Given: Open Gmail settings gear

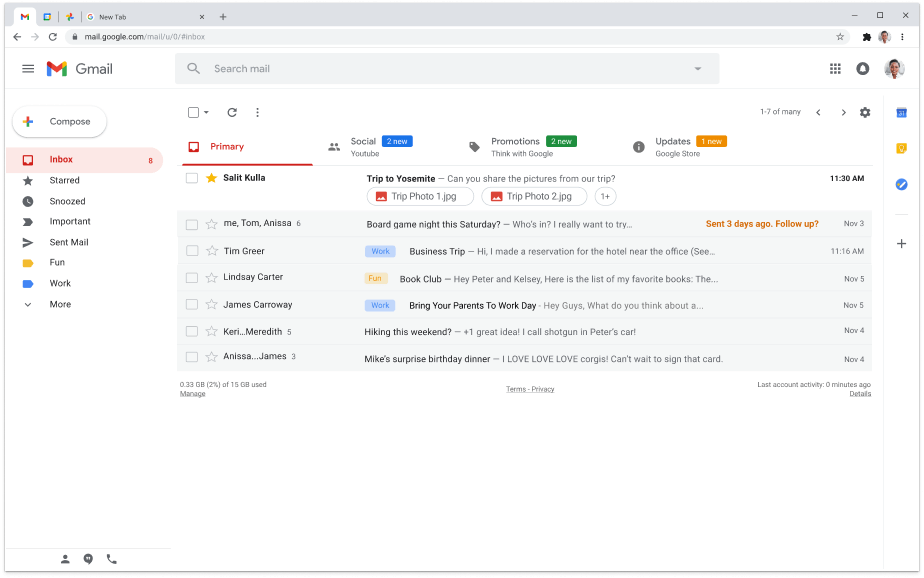Looking at the screenshot, I should click(x=865, y=112).
